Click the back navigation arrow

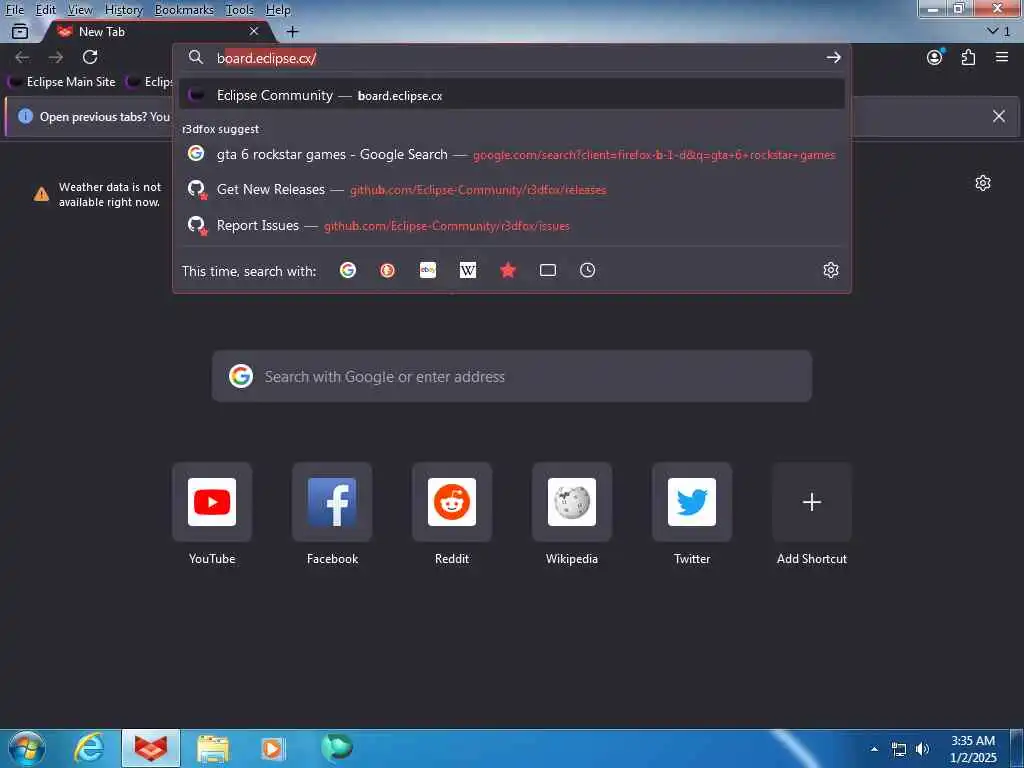[22, 57]
